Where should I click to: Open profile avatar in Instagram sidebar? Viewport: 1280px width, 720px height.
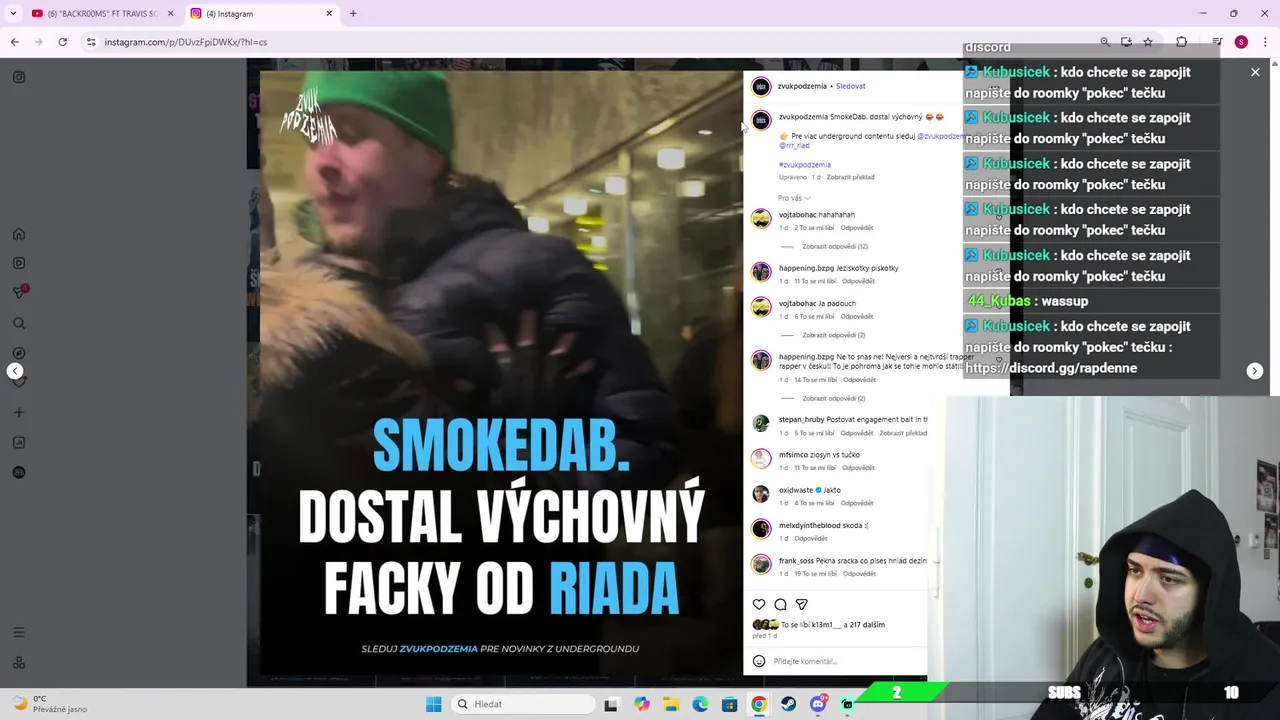coord(19,472)
